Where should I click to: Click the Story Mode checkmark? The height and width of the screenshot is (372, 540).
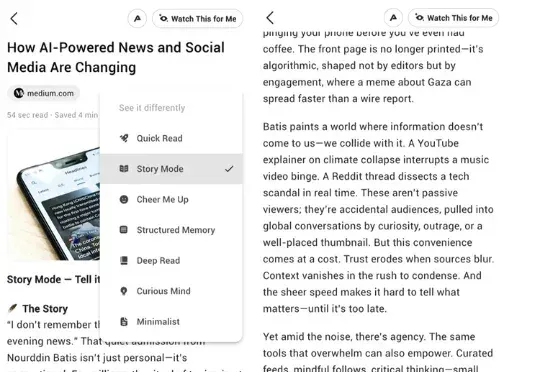[229, 169]
